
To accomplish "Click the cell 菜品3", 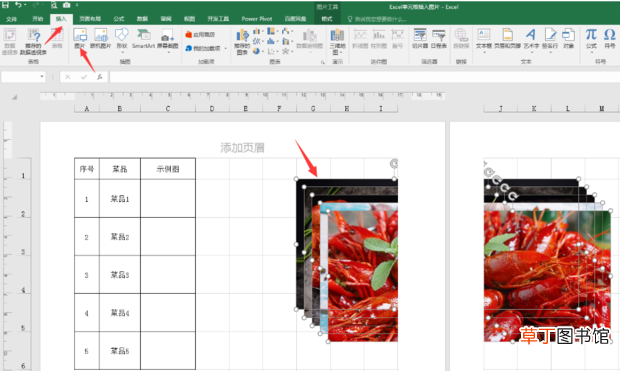I will [119, 274].
